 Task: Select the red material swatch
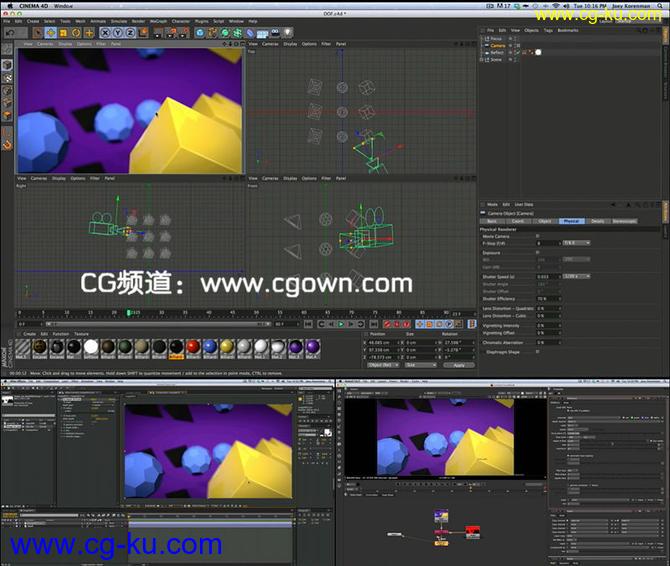(x=193, y=347)
